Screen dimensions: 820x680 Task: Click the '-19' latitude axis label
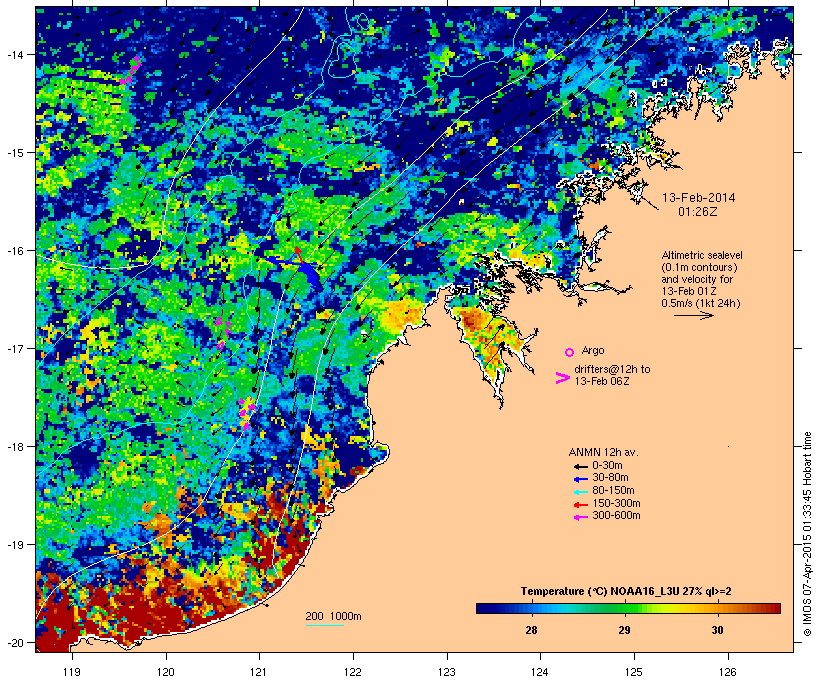[14, 545]
